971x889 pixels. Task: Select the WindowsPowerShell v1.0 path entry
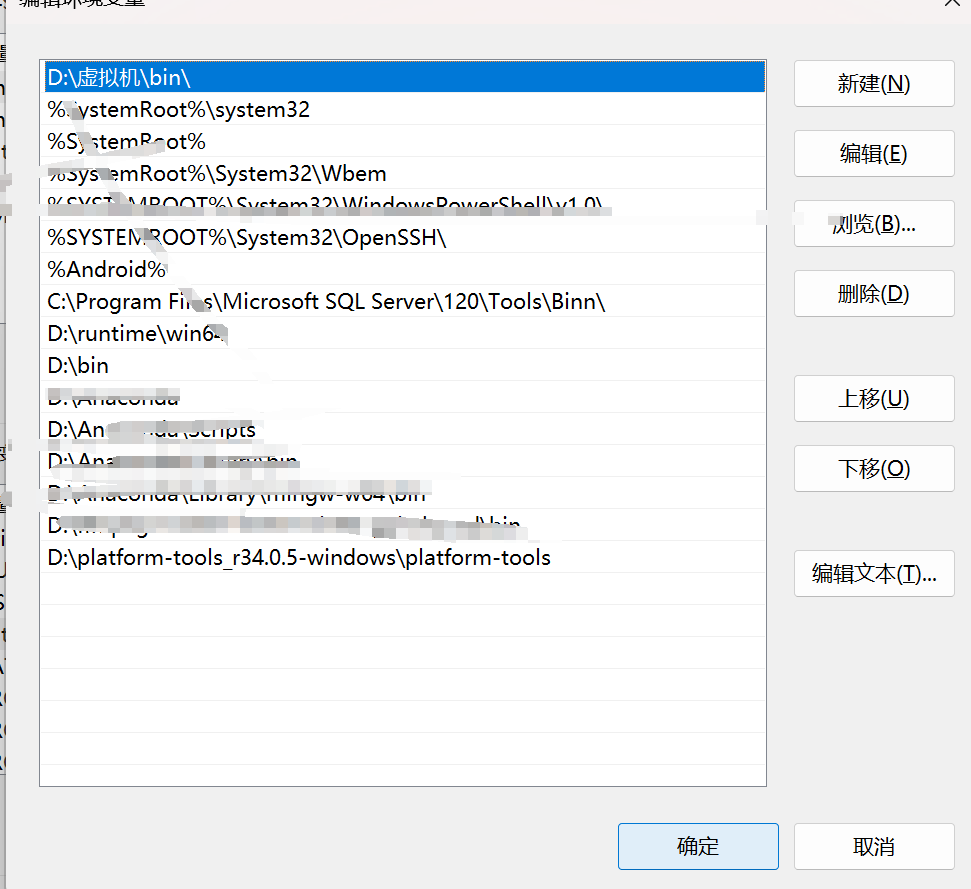pyautogui.click(x=300, y=205)
